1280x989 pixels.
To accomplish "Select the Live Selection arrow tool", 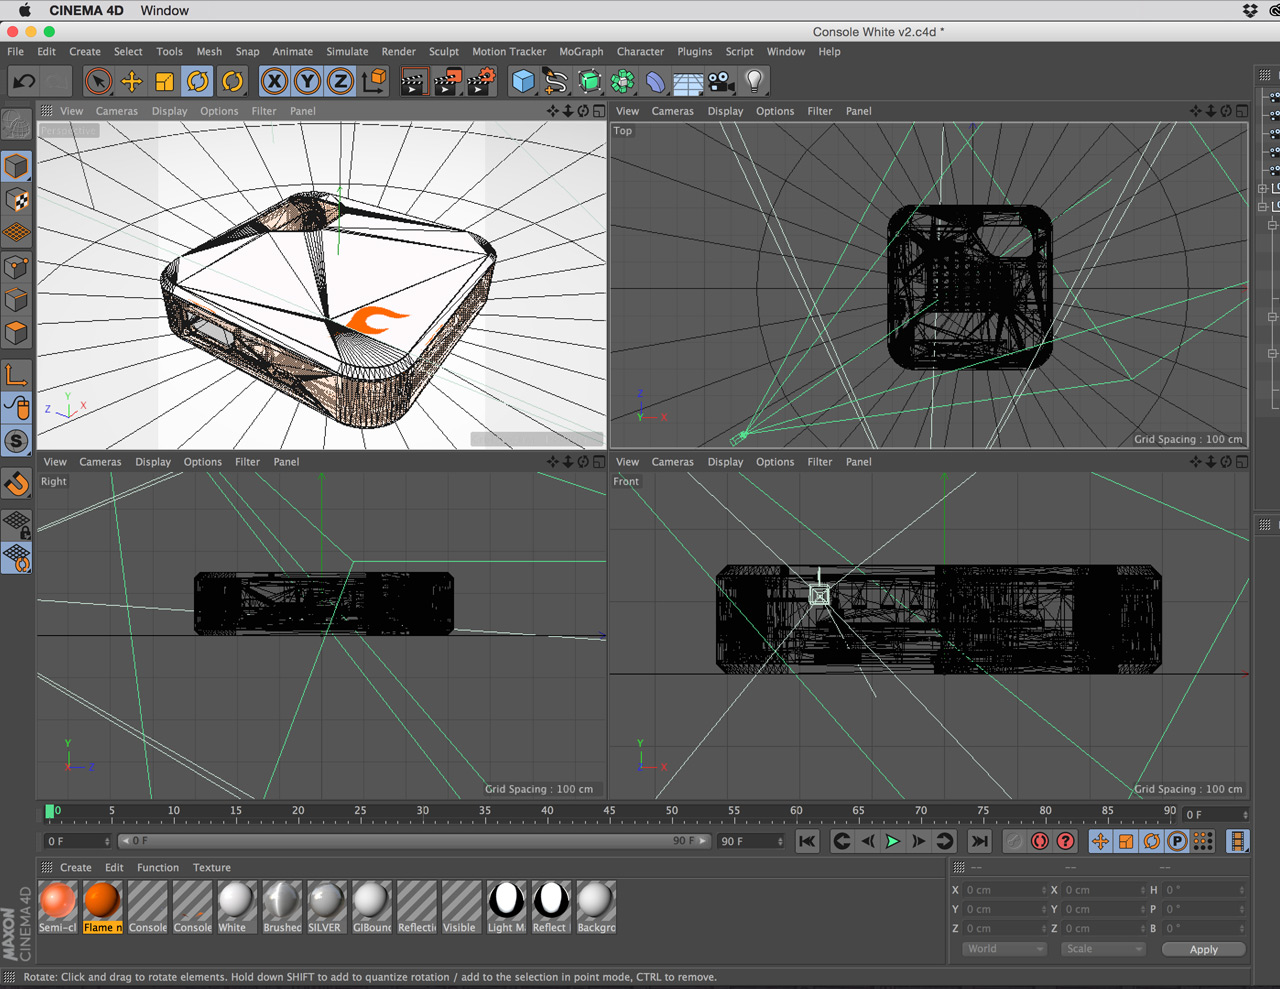I will click(98, 81).
